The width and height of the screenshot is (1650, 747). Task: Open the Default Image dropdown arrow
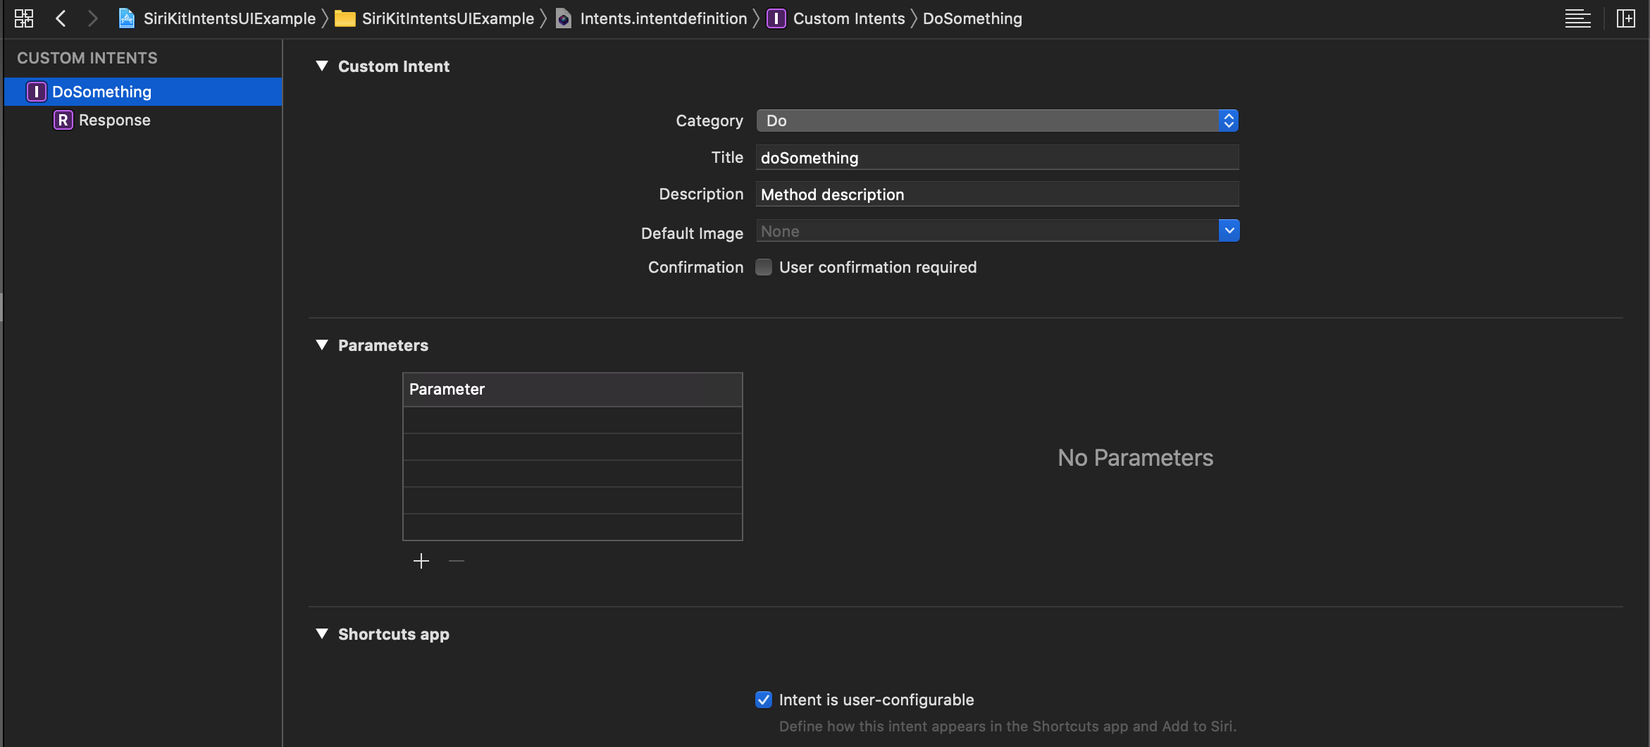(1229, 231)
